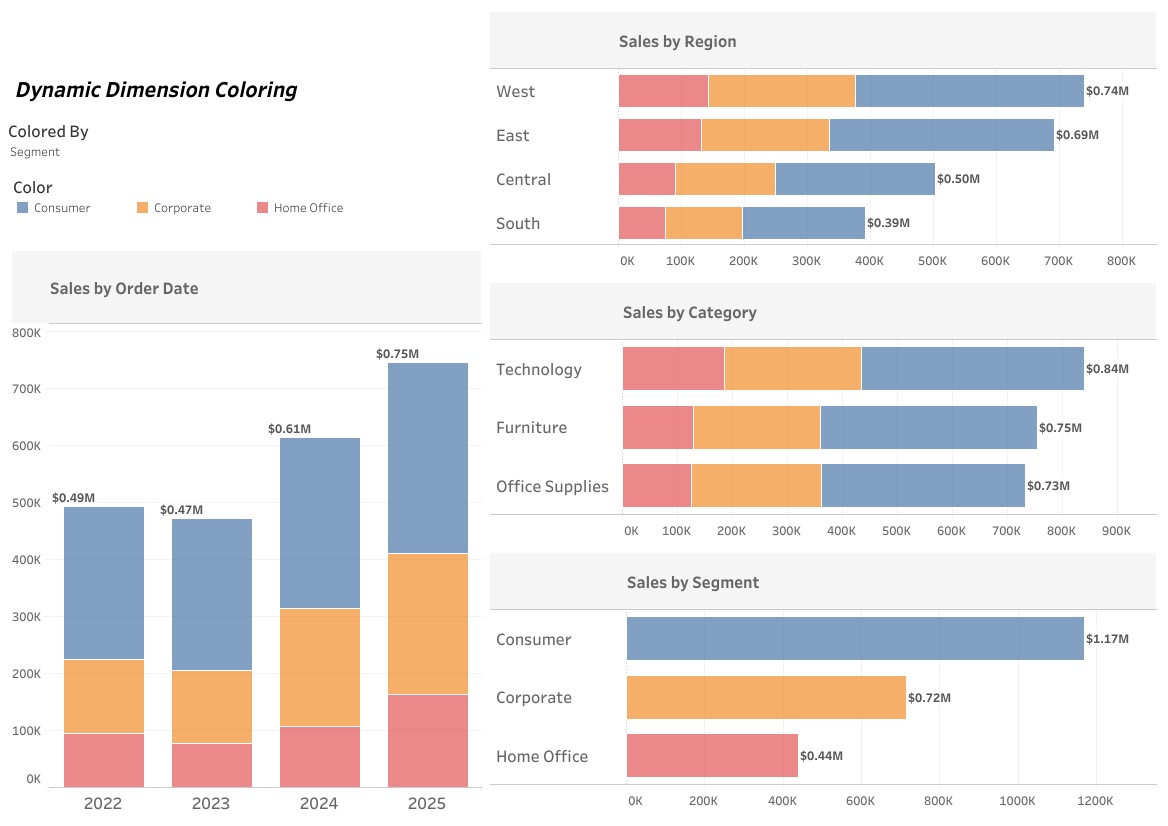Click the Home Office bar in Sales by Segment

coord(712,755)
